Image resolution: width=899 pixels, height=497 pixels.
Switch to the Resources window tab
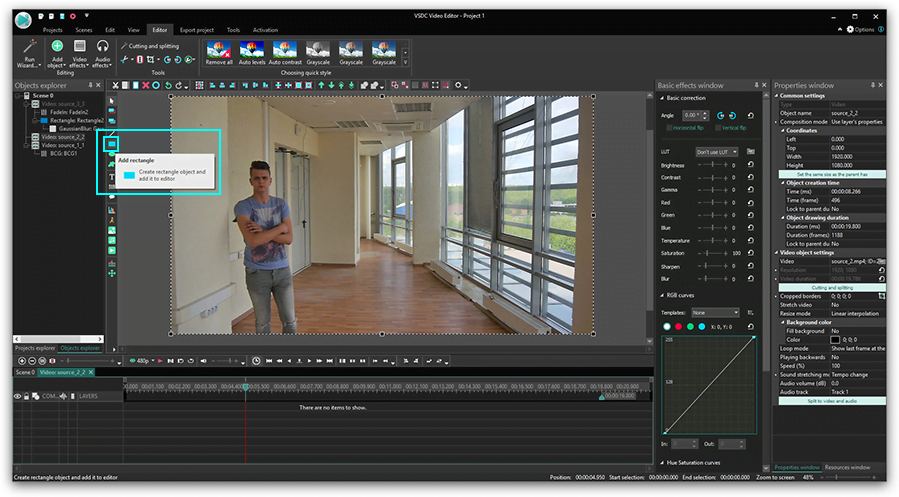pyautogui.click(x=847, y=467)
